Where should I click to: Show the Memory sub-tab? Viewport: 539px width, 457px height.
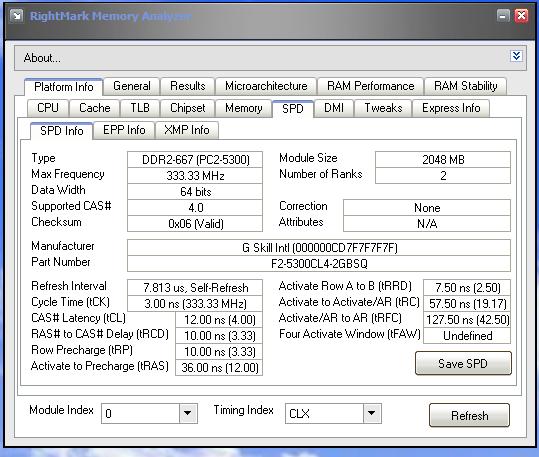click(244, 108)
